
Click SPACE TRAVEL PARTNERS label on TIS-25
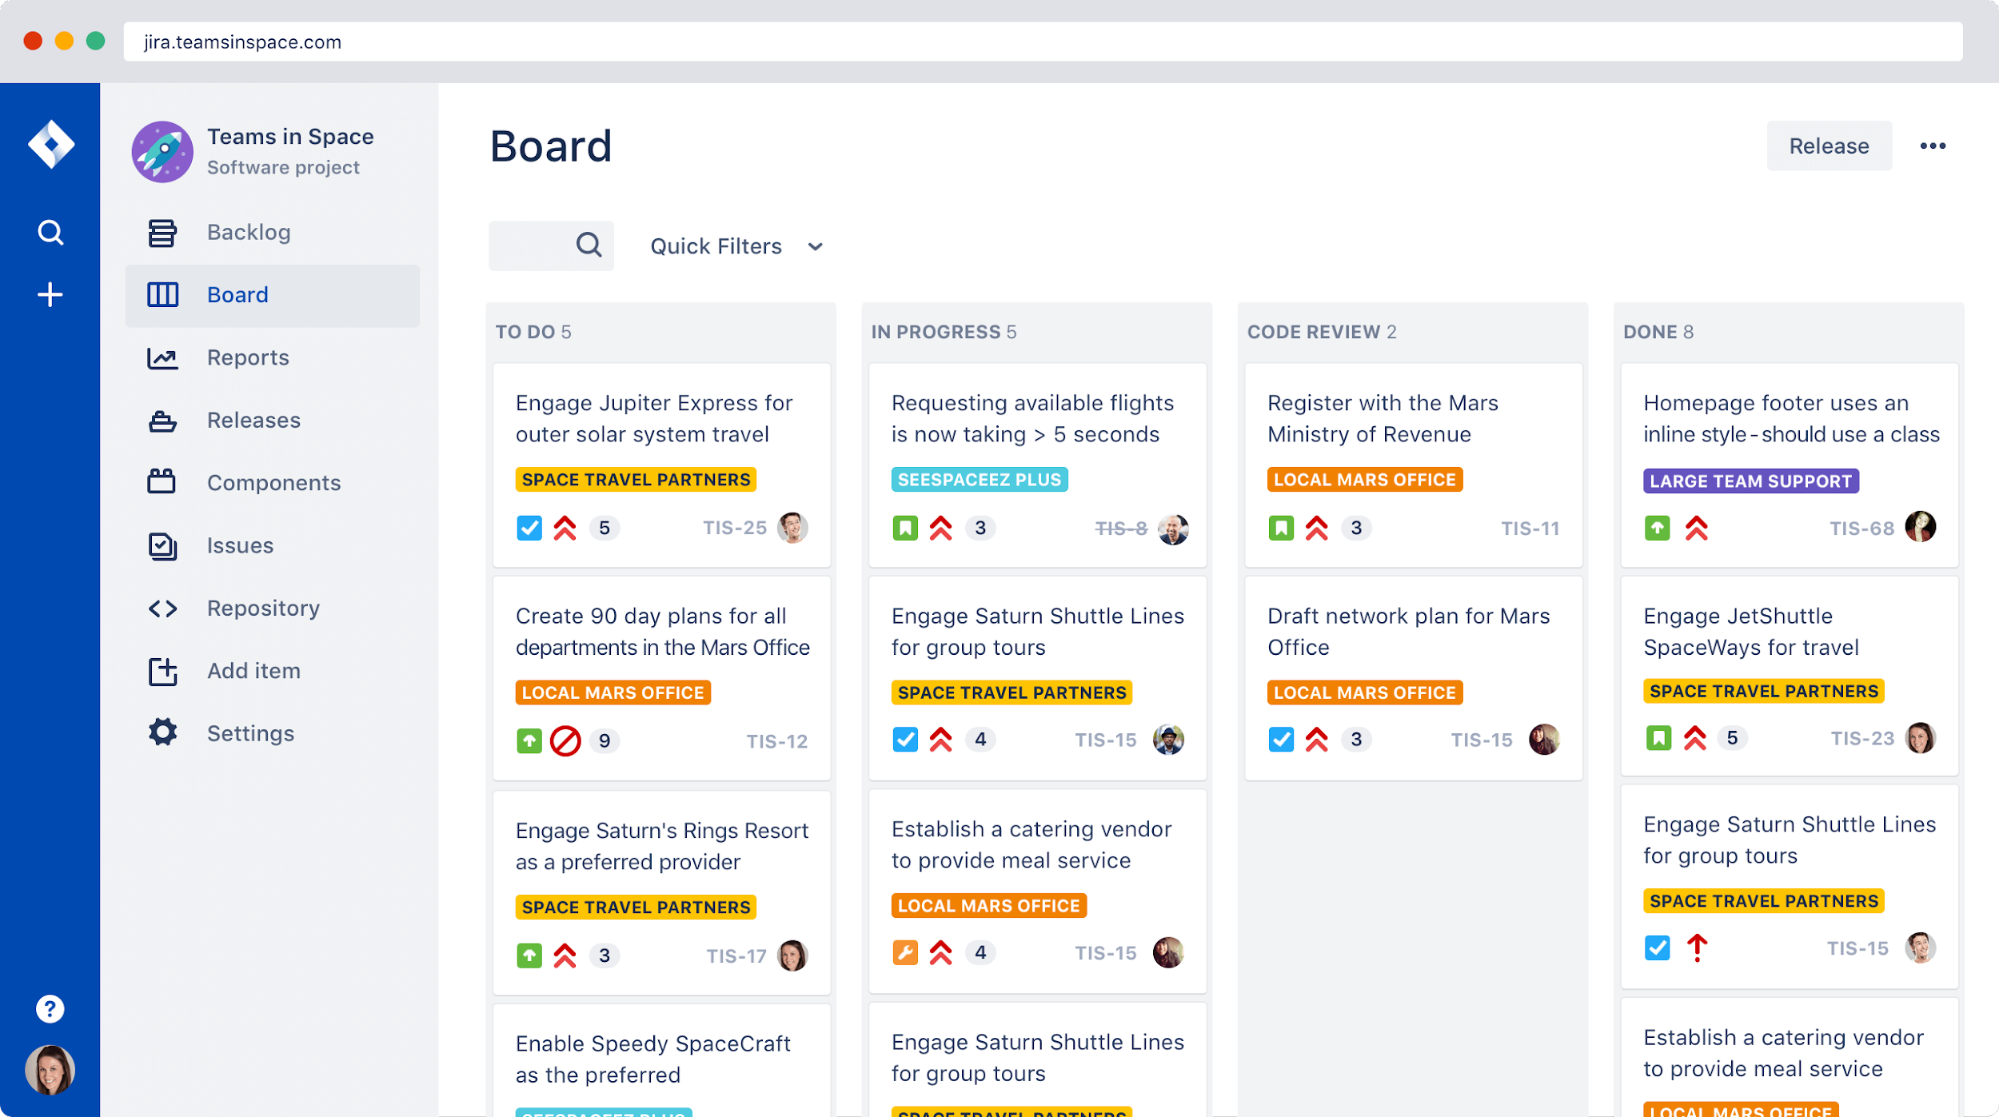[636, 478]
